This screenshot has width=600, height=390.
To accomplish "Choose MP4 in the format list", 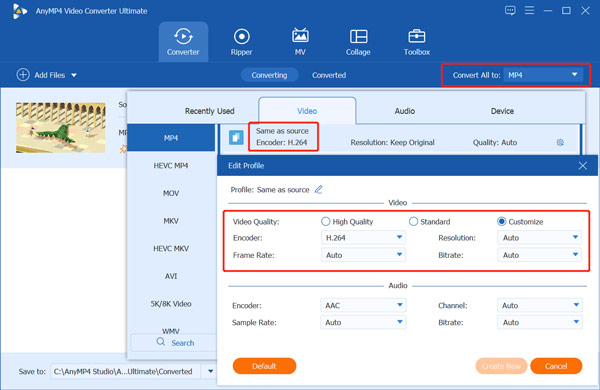I will click(x=171, y=138).
